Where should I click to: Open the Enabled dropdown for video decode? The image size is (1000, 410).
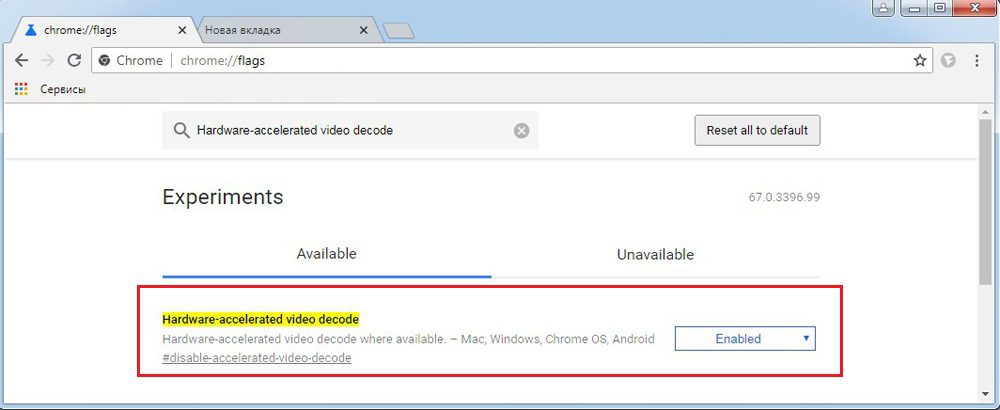coord(745,339)
